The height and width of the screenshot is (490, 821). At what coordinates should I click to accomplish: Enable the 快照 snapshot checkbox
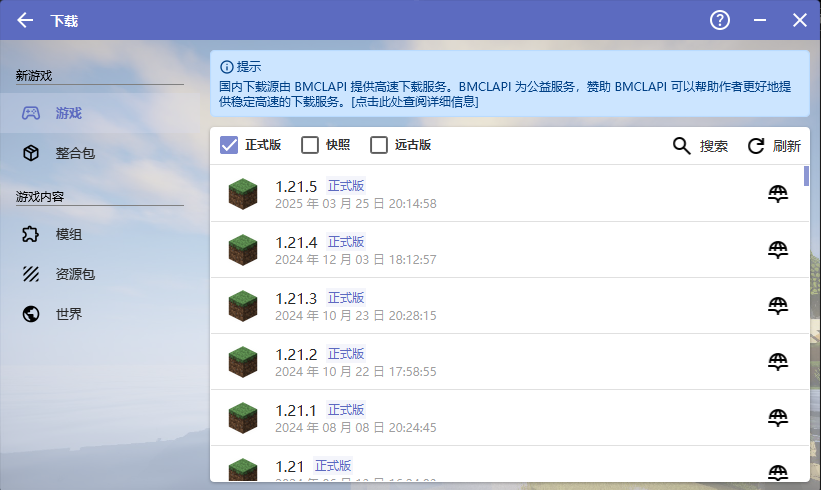click(310, 145)
